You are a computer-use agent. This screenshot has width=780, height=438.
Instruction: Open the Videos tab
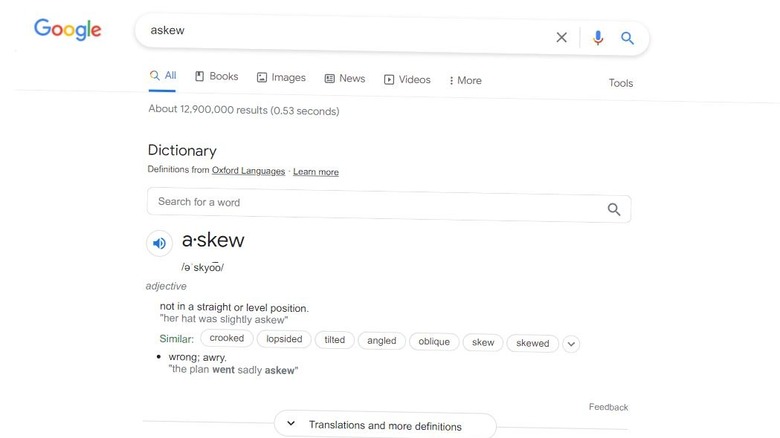407,79
